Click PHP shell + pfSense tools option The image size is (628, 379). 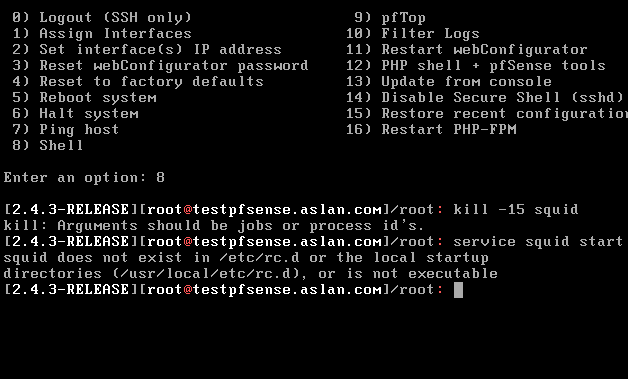[476, 66]
